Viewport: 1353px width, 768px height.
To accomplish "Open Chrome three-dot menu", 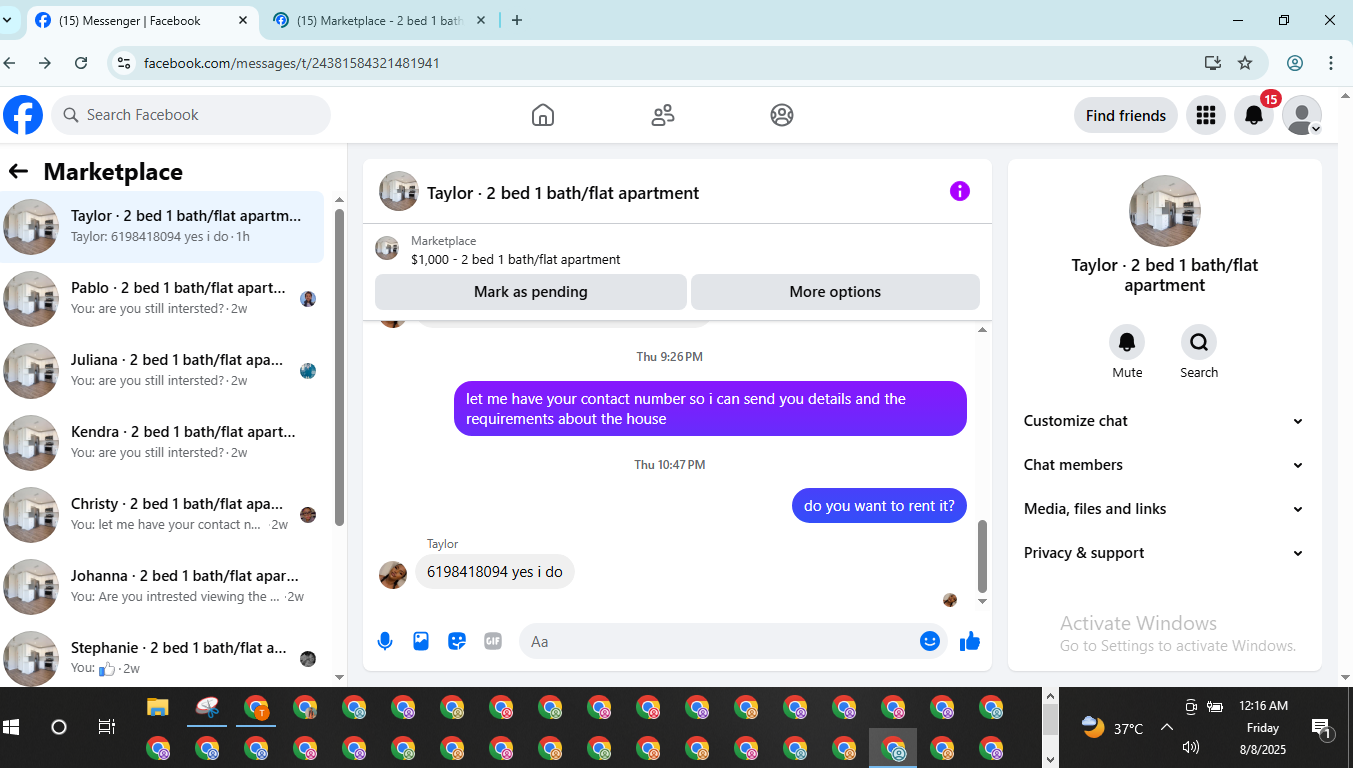I will [1331, 63].
